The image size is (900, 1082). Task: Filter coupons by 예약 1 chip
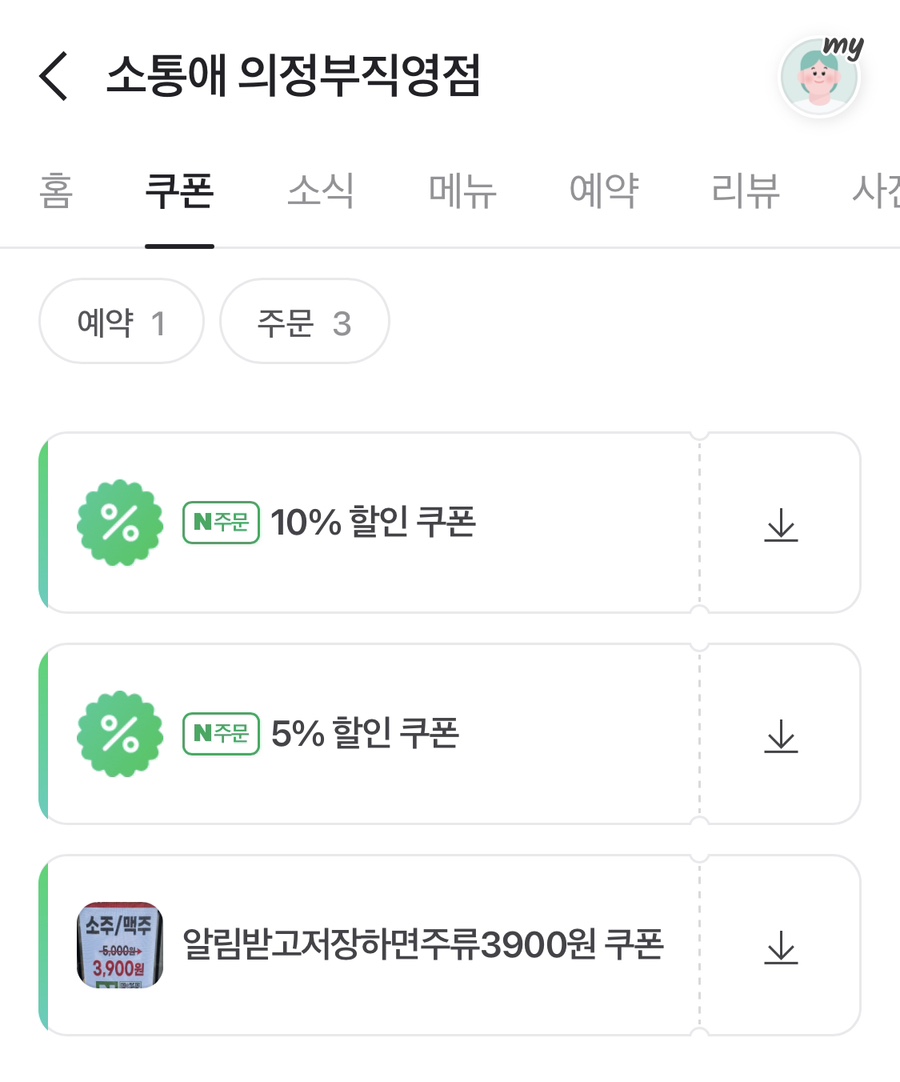(x=121, y=323)
